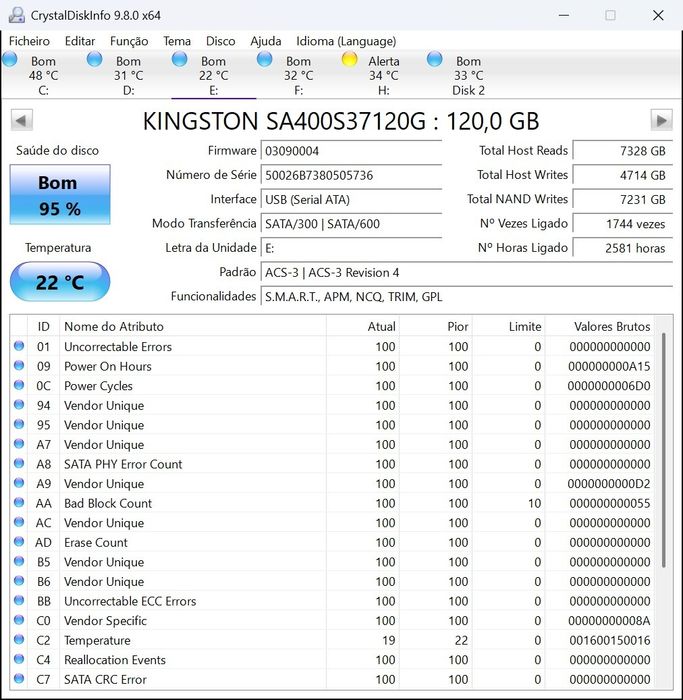Select the Bad Block Count row
This screenshot has width=683, height=700.
332,503
